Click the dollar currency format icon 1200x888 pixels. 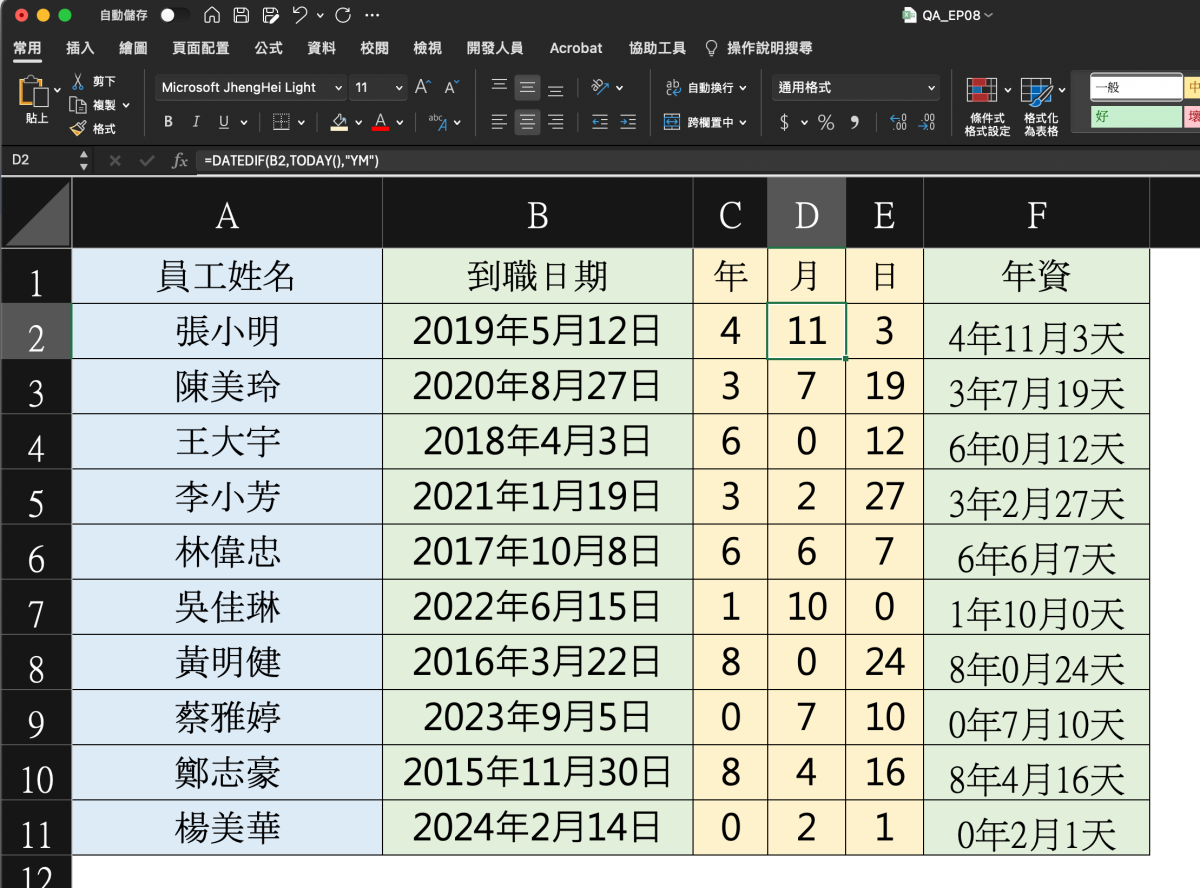[x=784, y=122]
